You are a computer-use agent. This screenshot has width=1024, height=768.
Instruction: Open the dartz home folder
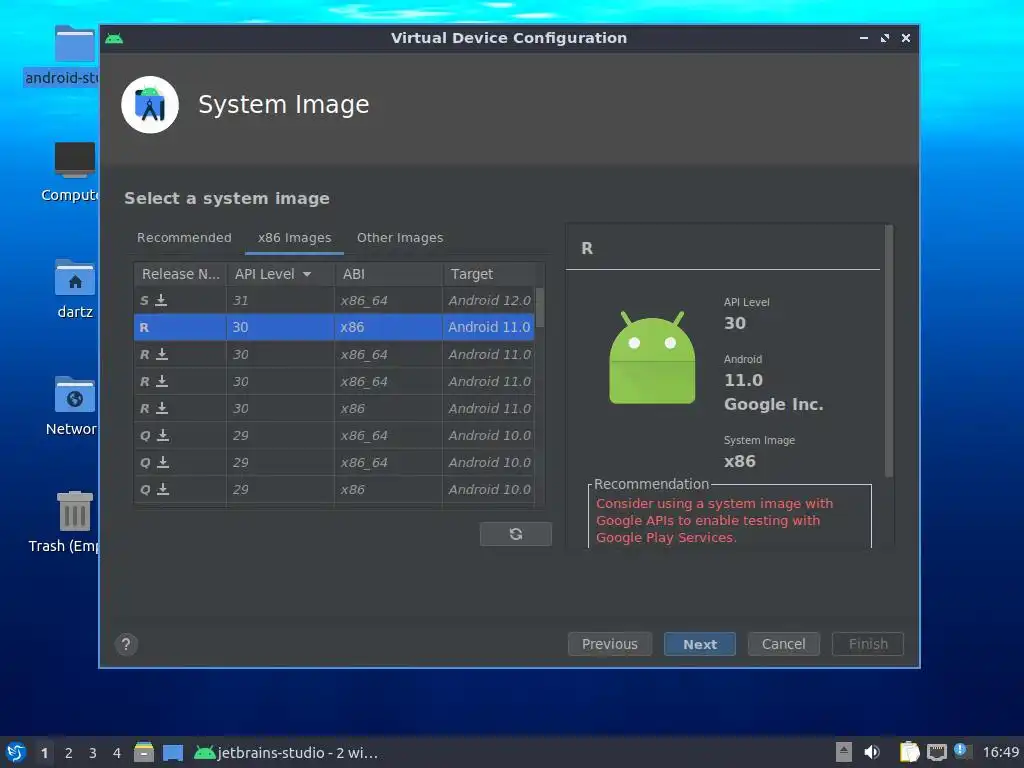74,278
